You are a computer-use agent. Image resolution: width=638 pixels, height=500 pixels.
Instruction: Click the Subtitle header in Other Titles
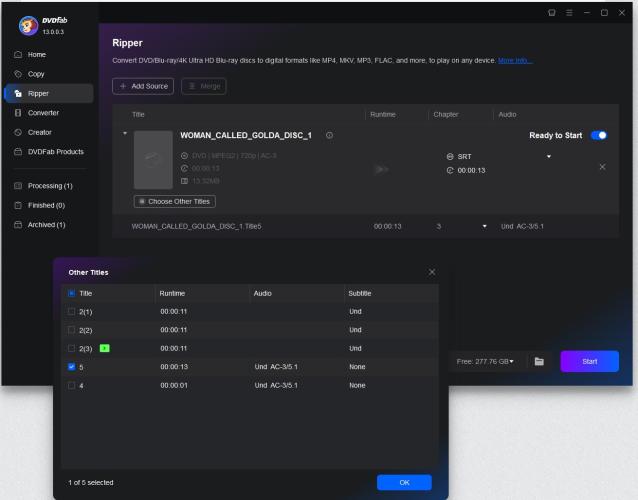click(360, 293)
